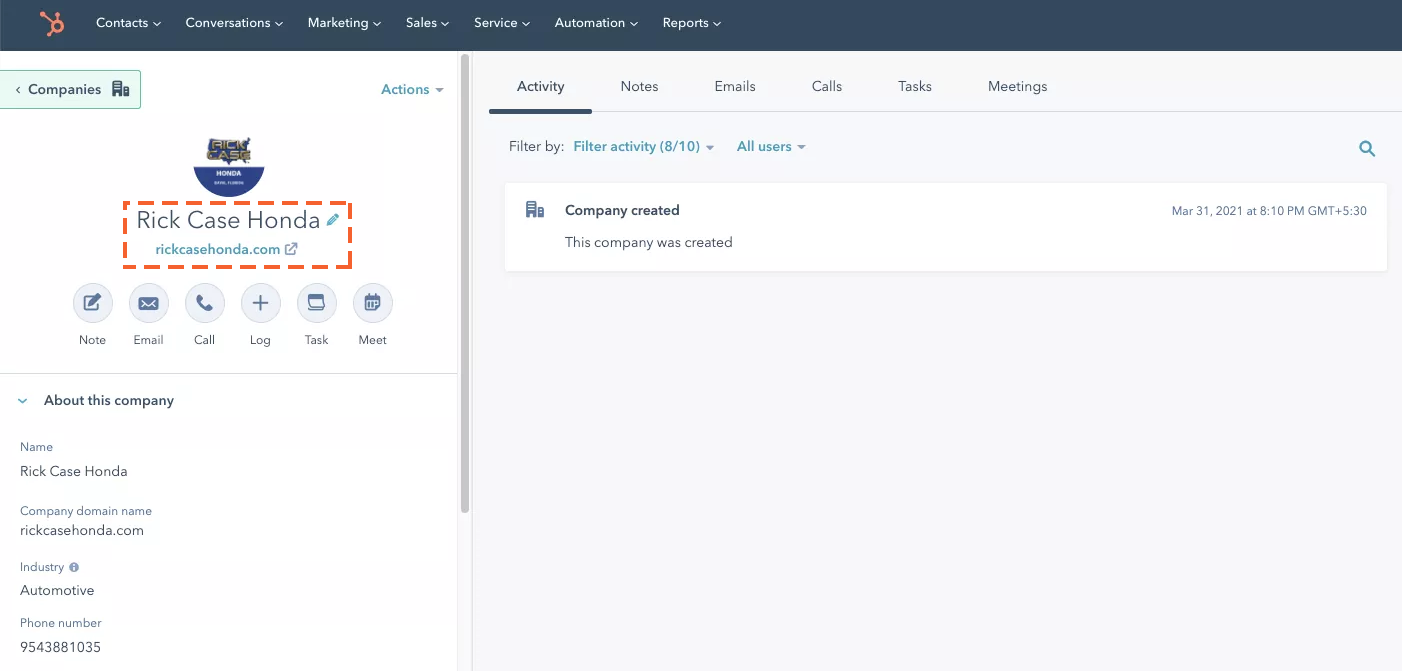Go back to Companies list
1402x671 pixels.
pos(70,89)
